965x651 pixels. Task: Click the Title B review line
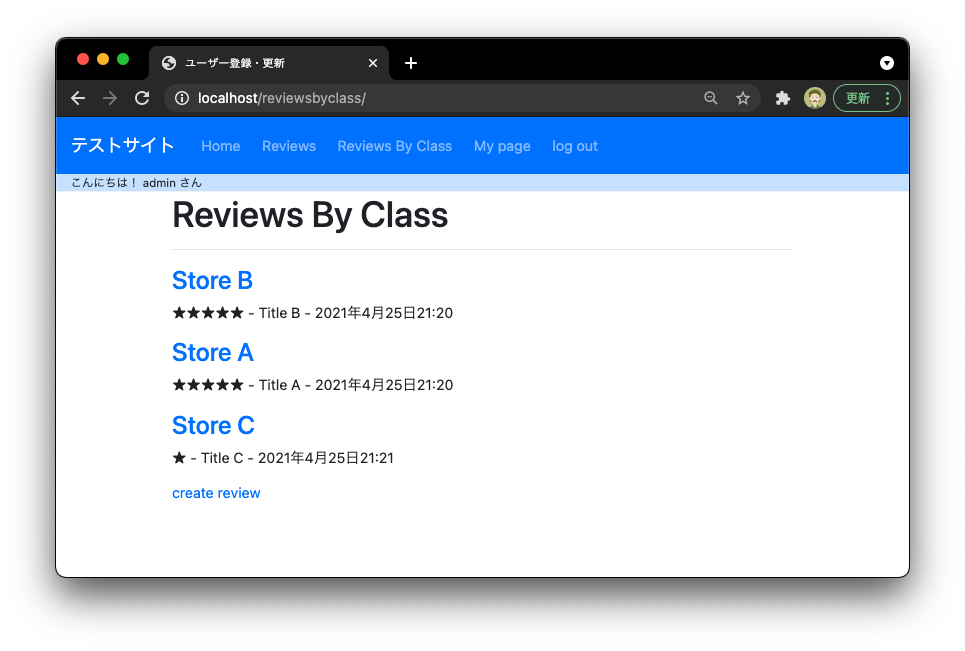tap(313, 313)
